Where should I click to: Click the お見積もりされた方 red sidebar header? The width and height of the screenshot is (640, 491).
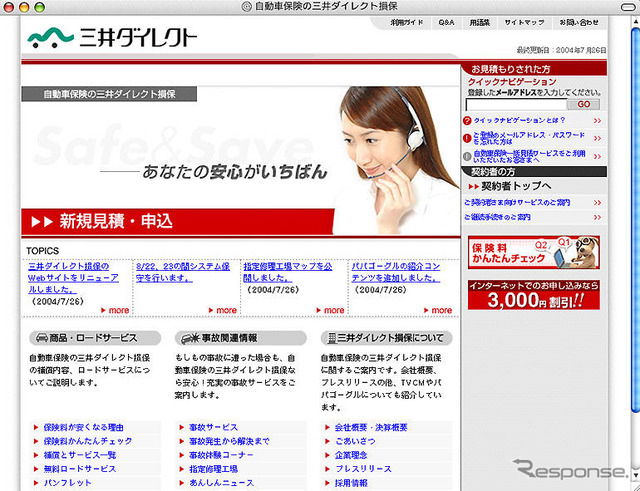click(534, 69)
